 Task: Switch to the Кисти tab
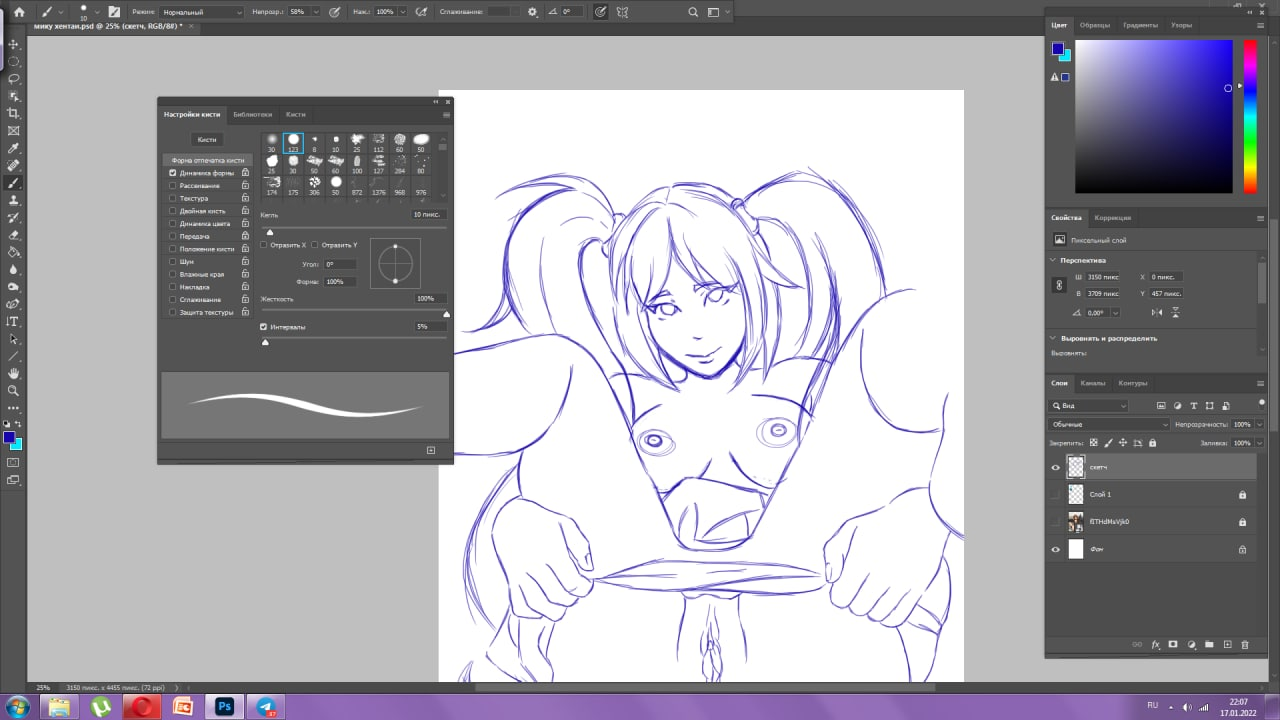click(x=295, y=114)
